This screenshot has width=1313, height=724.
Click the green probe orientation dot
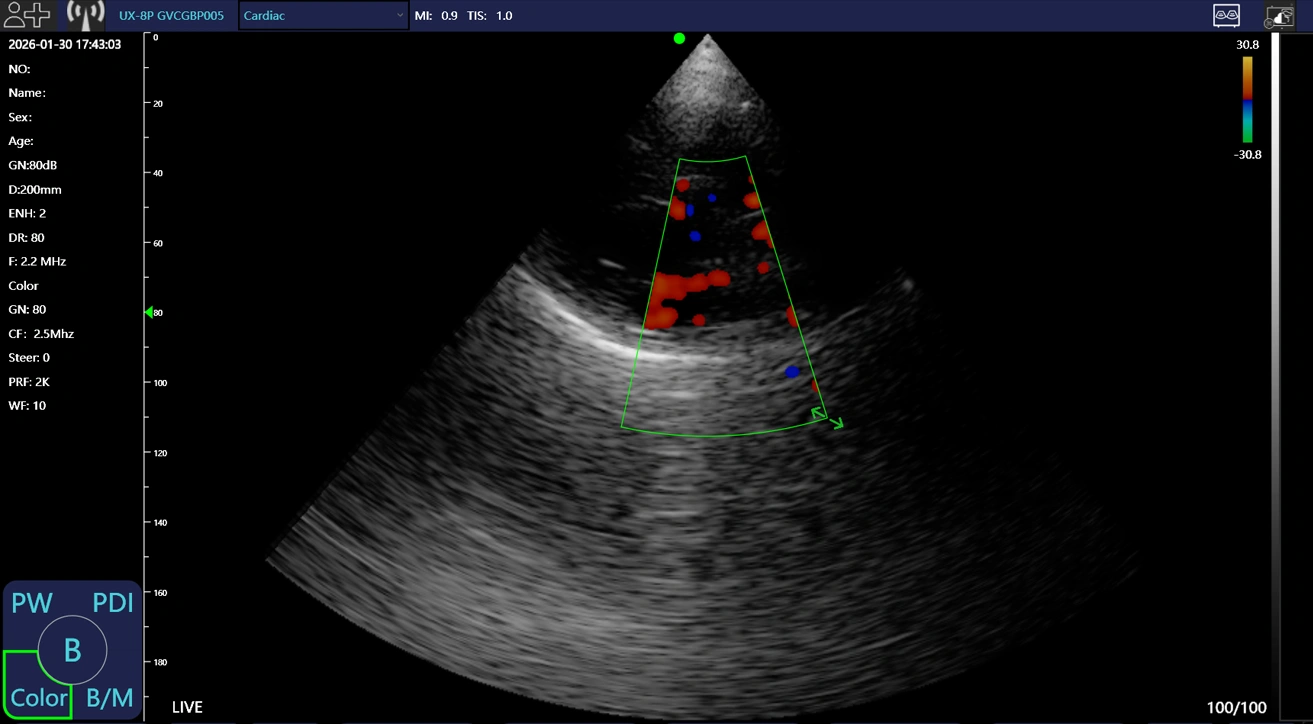[x=679, y=38]
